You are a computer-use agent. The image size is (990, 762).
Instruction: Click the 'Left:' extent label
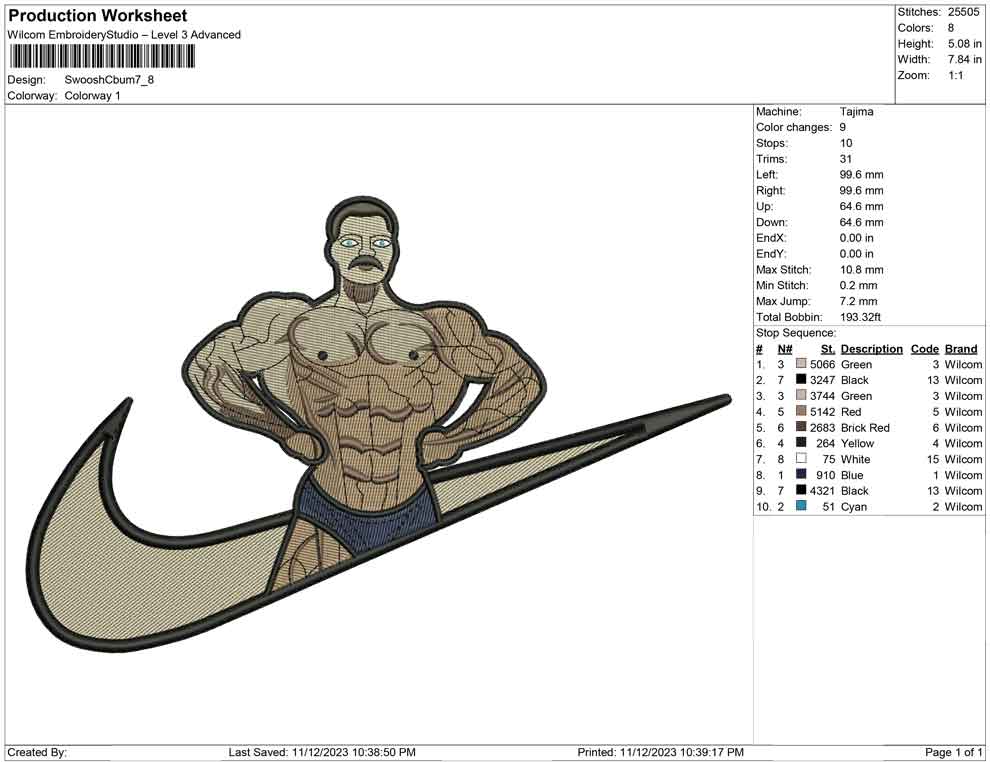click(767, 175)
